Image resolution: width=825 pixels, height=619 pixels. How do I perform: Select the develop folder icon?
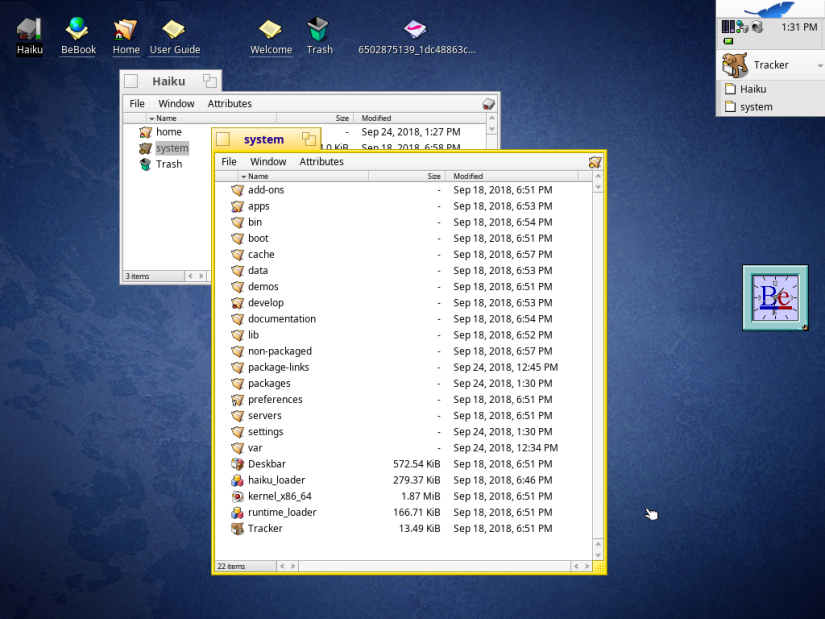pyautogui.click(x=238, y=303)
